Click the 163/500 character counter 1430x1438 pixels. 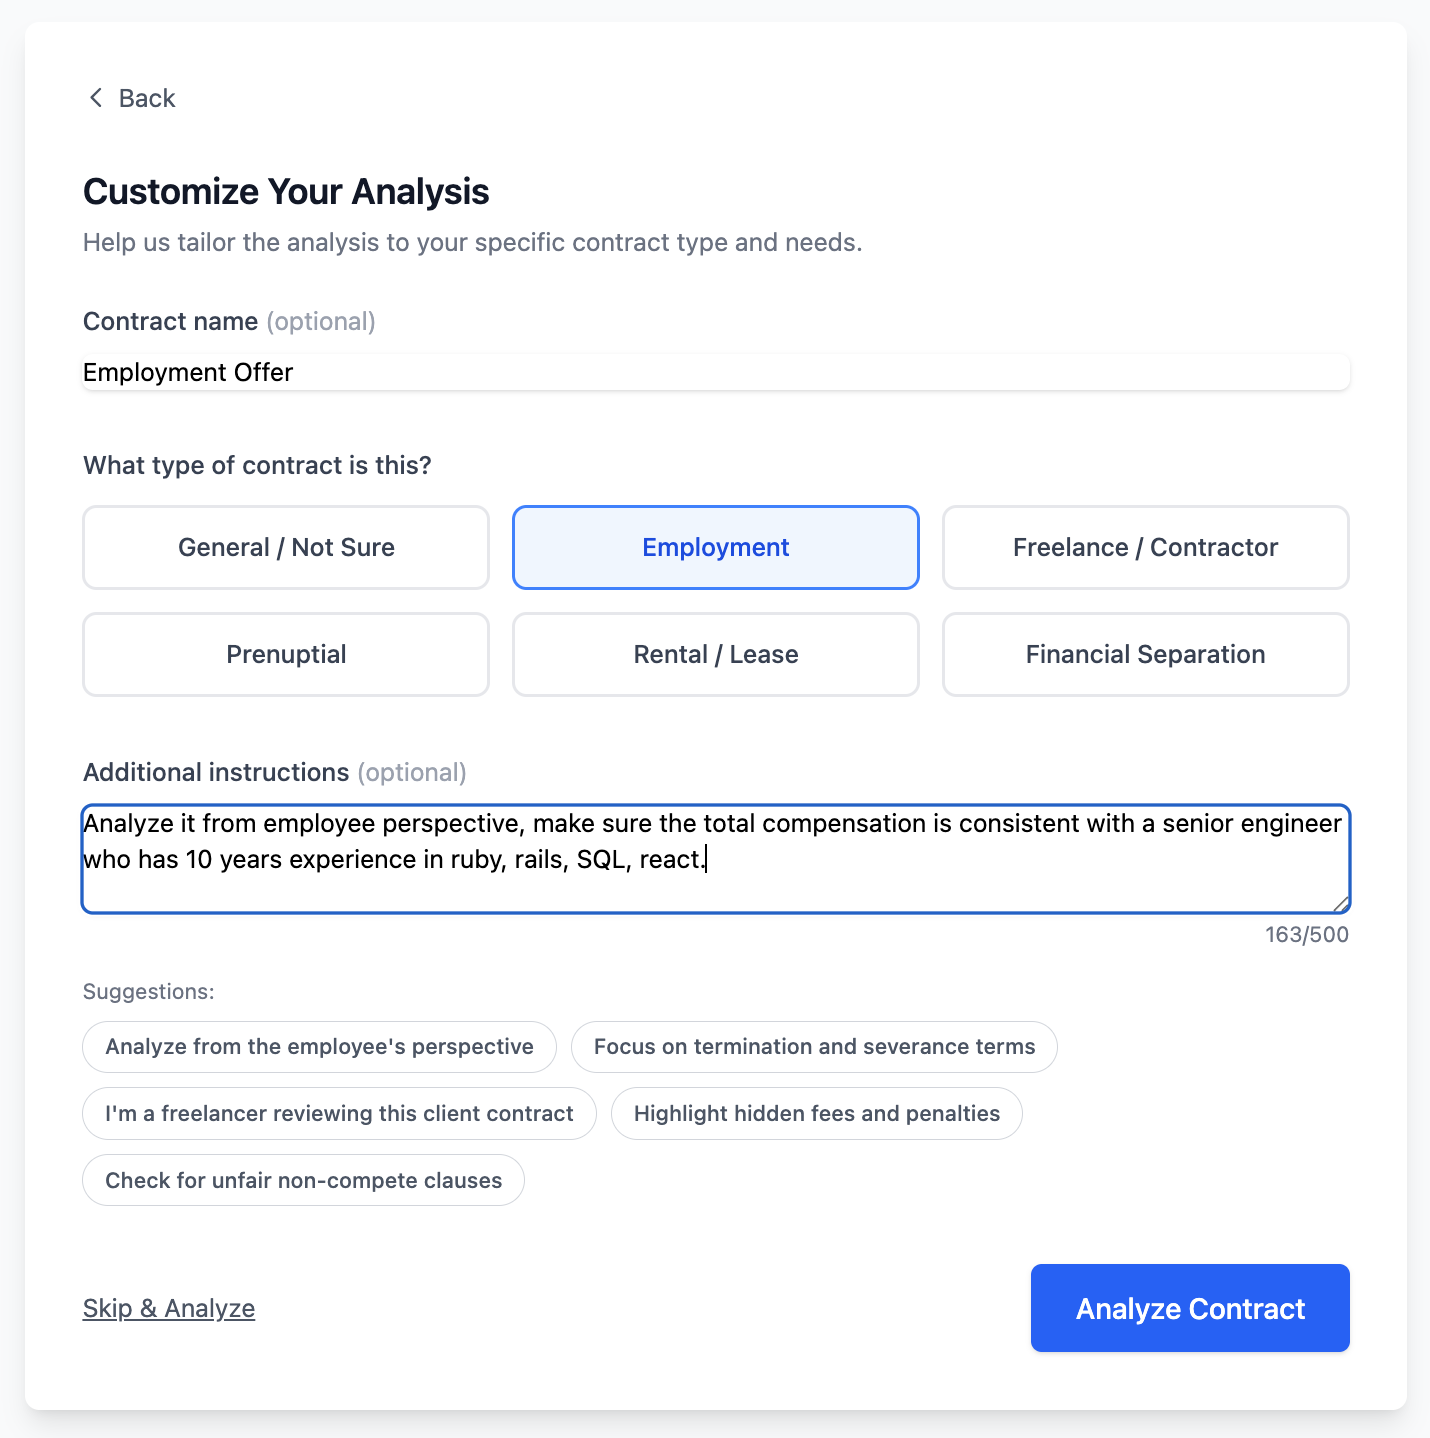point(1305,934)
